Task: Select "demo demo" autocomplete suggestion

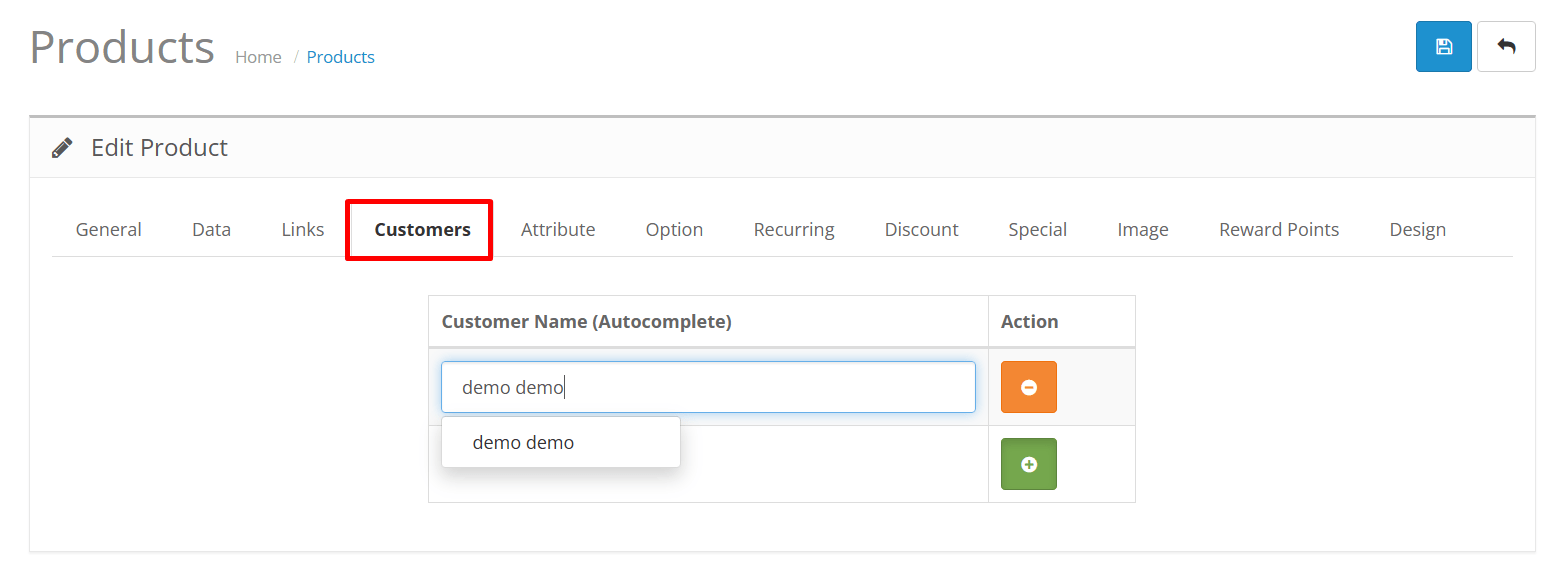Action: (x=523, y=442)
